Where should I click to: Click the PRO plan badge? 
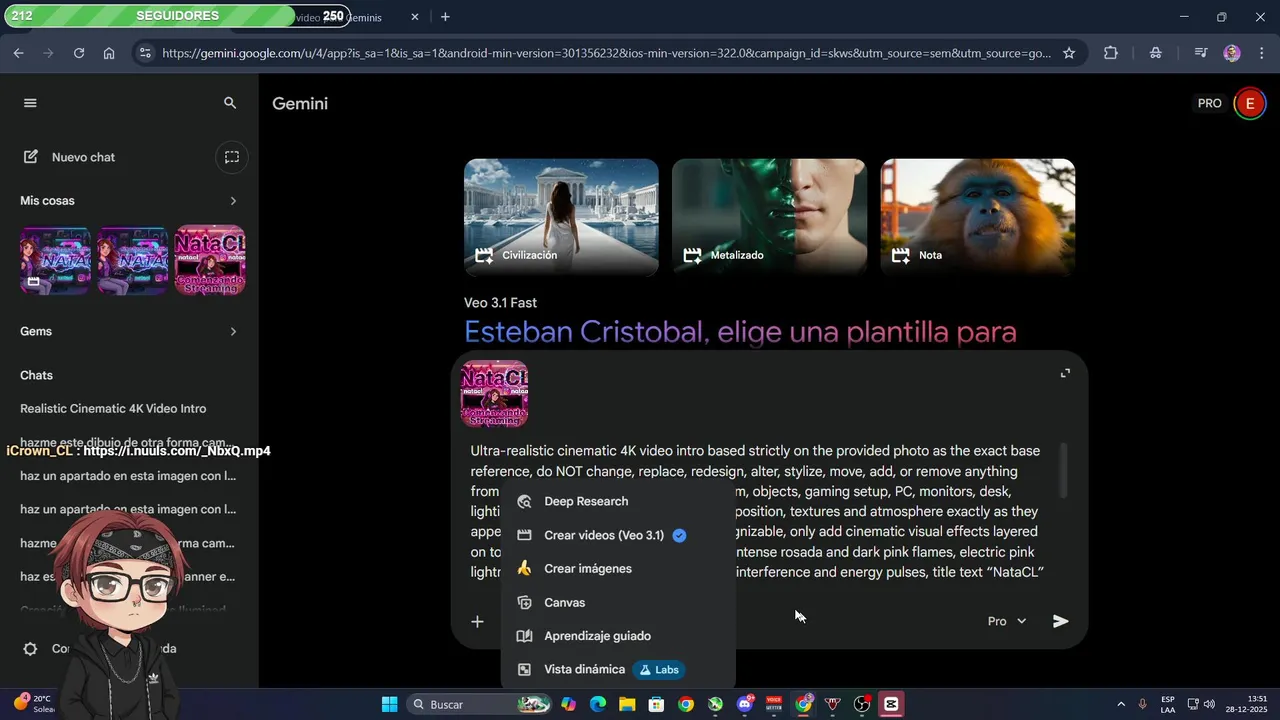click(x=1210, y=103)
